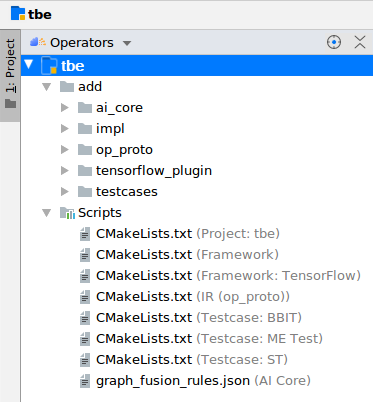Open the 1: Project side tab
This screenshot has width=373, height=402.
pyautogui.click(x=10, y=75)
